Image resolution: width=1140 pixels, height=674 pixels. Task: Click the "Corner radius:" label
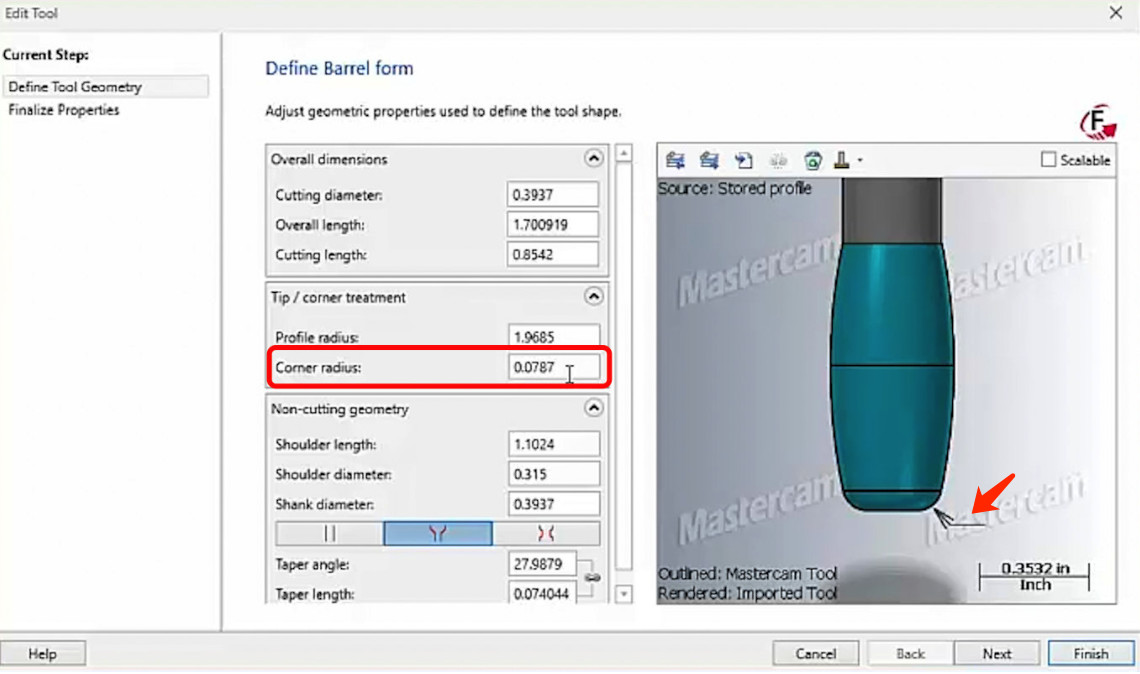click(x=318, y=368)
